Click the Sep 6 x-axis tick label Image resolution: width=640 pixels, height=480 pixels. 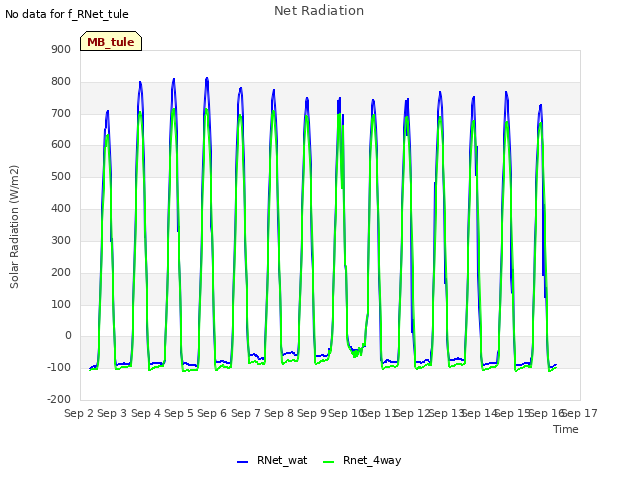click(x=212, y=413)
